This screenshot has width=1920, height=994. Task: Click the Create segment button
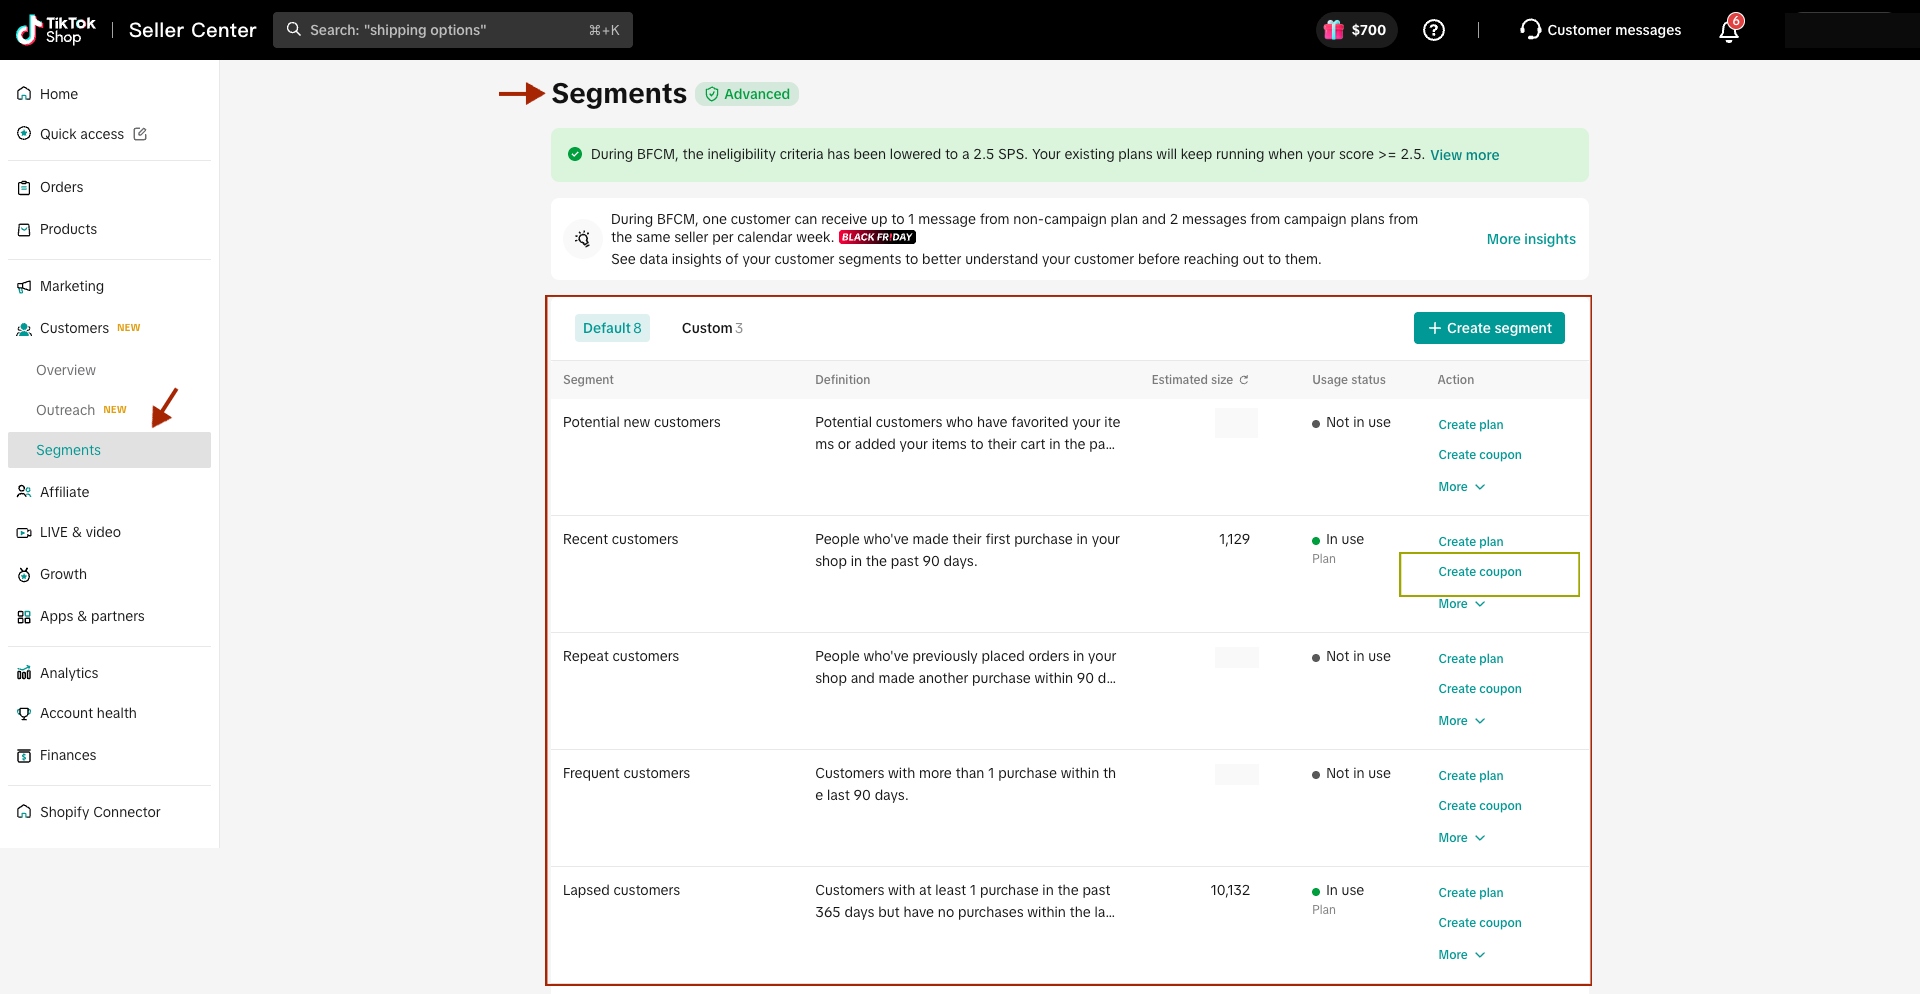[x=1488, y=328]
